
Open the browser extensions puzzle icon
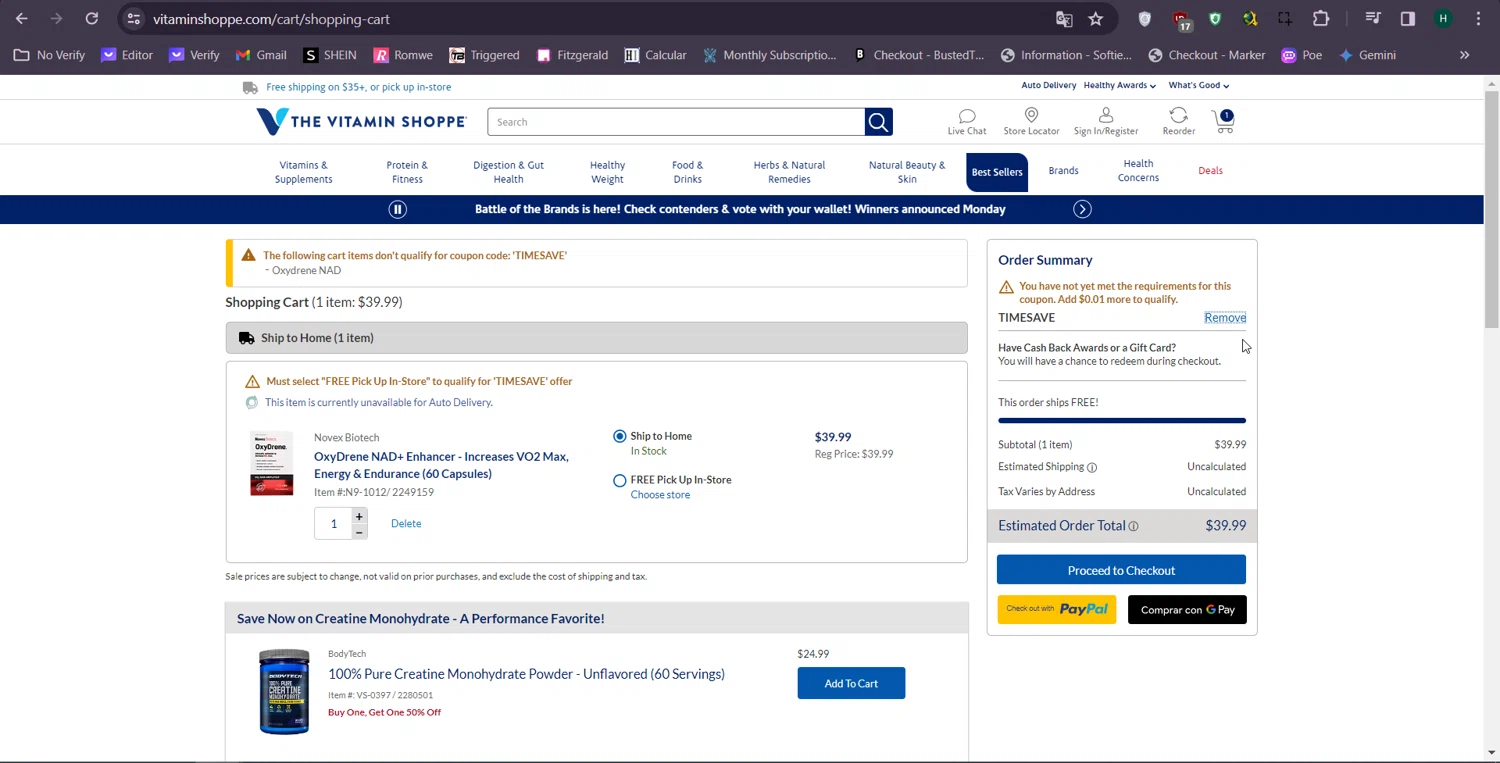1321,19
